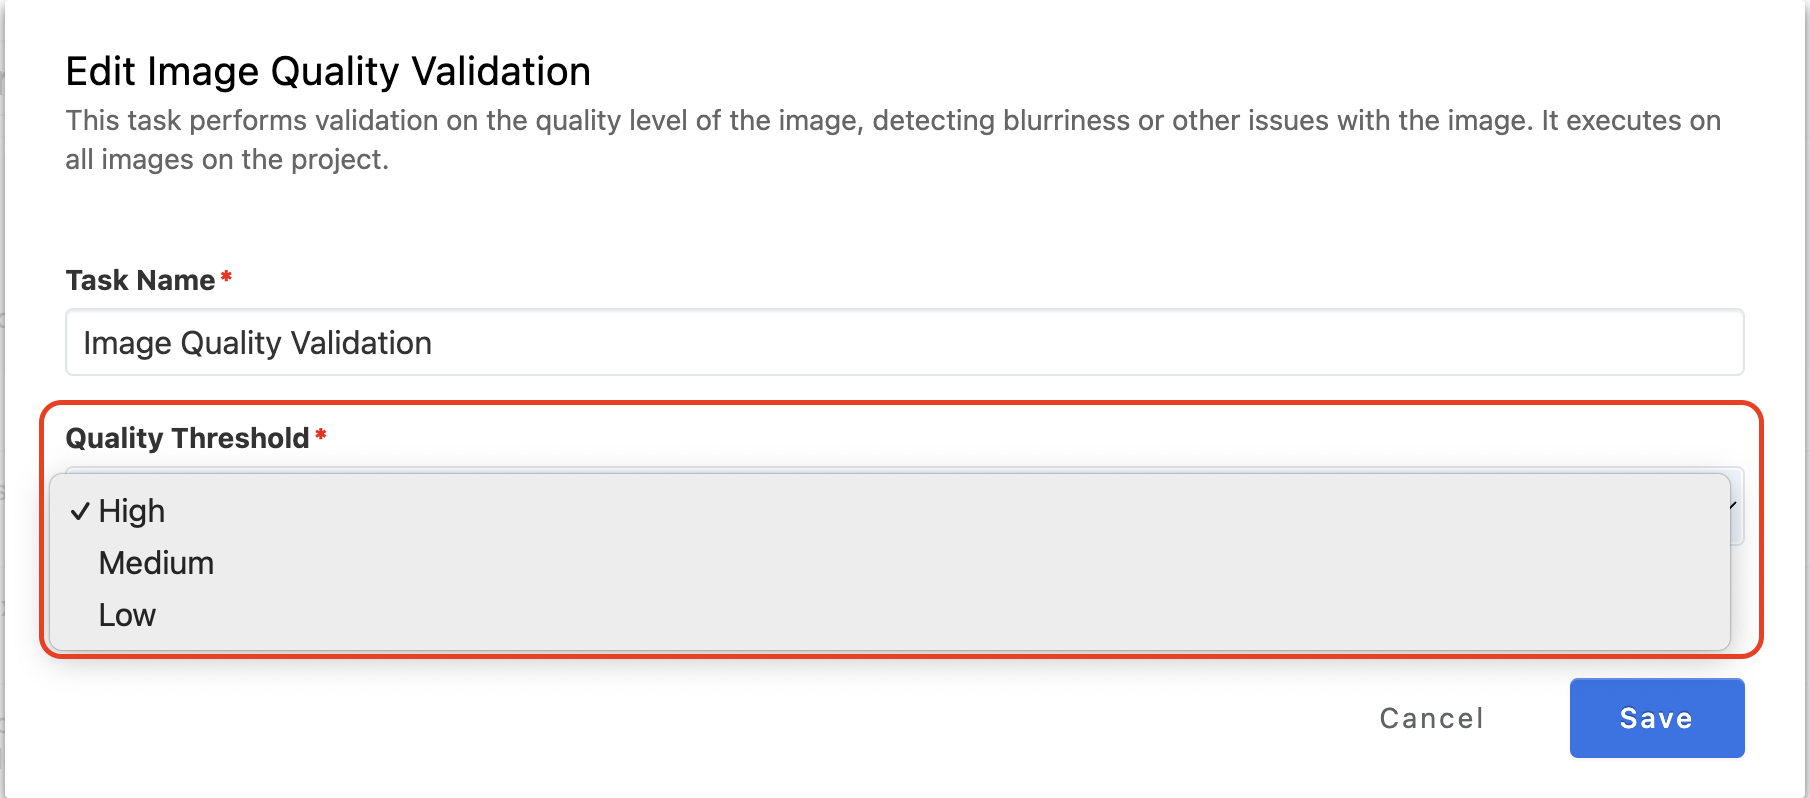Click the Edit Image Quality Validation title
Screen dimensions: 1810x798
(x=328, y=72)
